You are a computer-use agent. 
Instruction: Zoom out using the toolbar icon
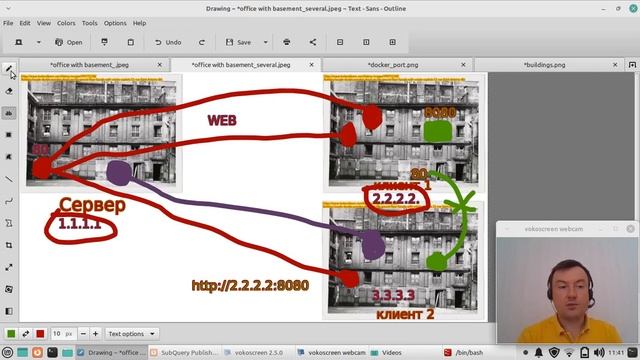point(340,42)
